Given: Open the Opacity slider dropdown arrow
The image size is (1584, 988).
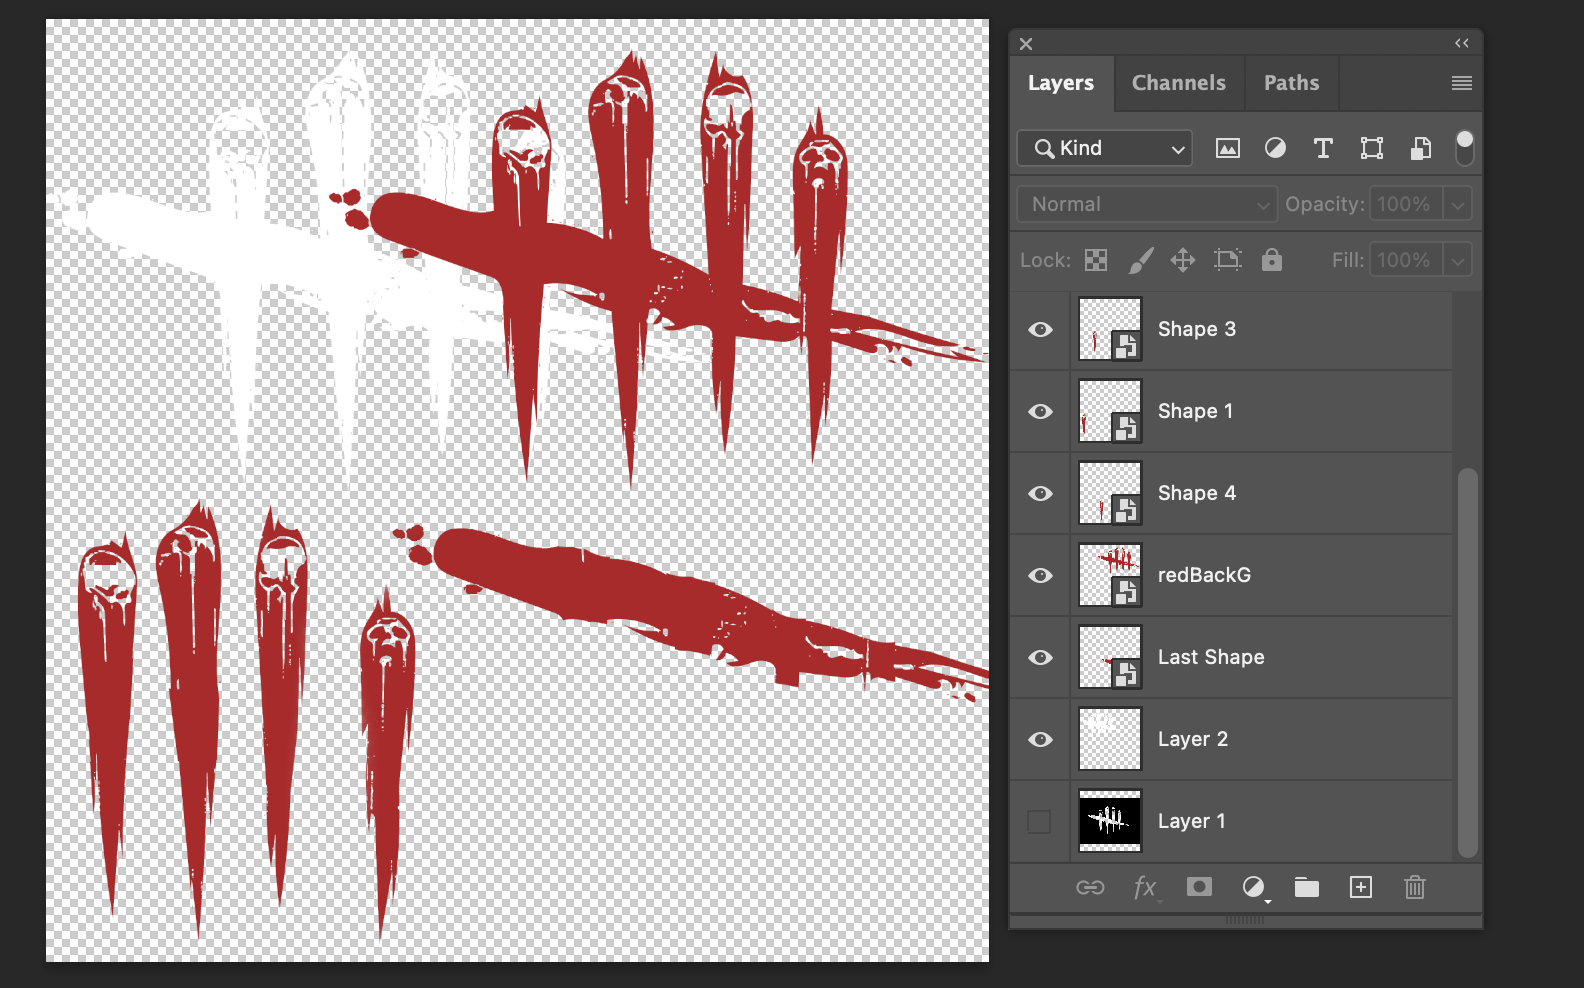Looking at the screenshot, I should [1458, 204].
